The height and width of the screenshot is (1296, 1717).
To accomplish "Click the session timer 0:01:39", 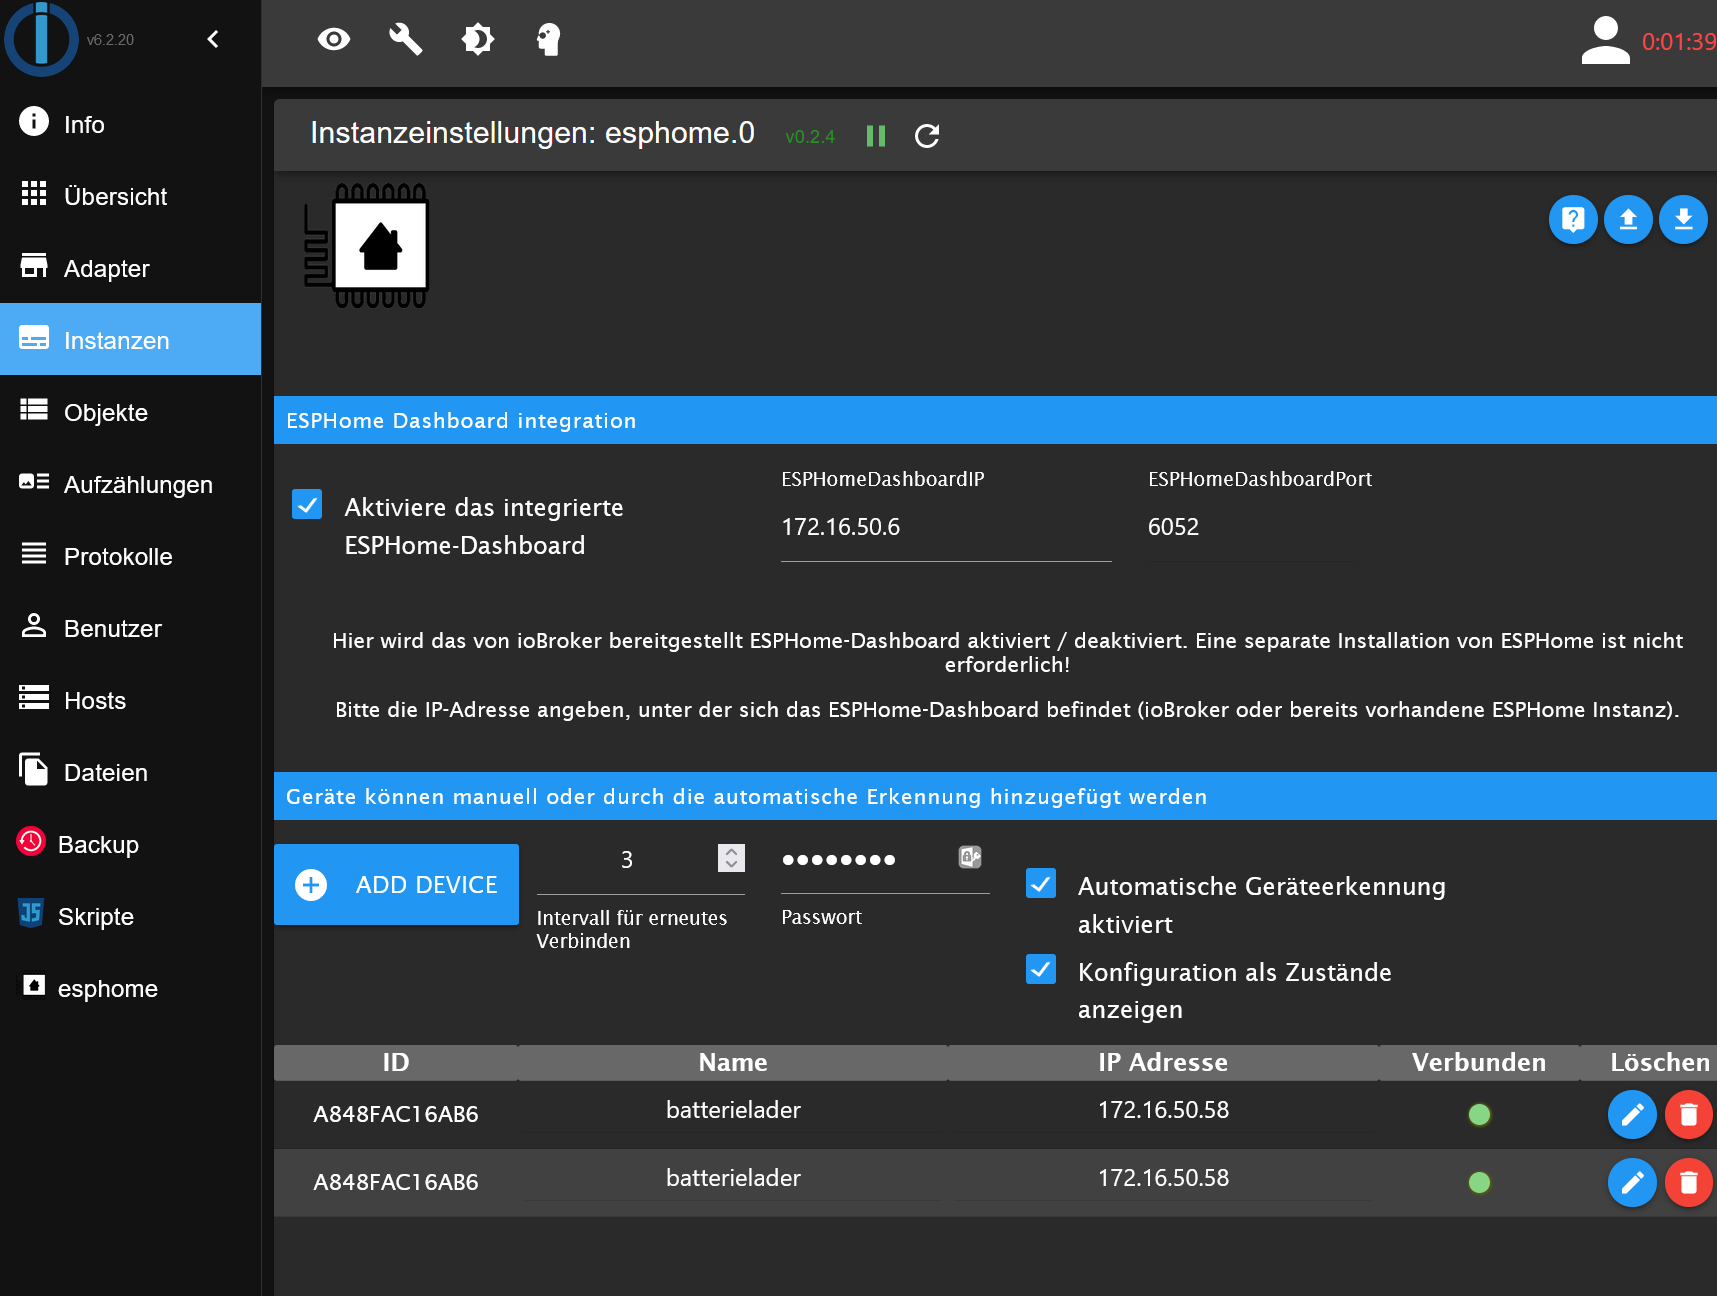I will [x=1679, y=42].
